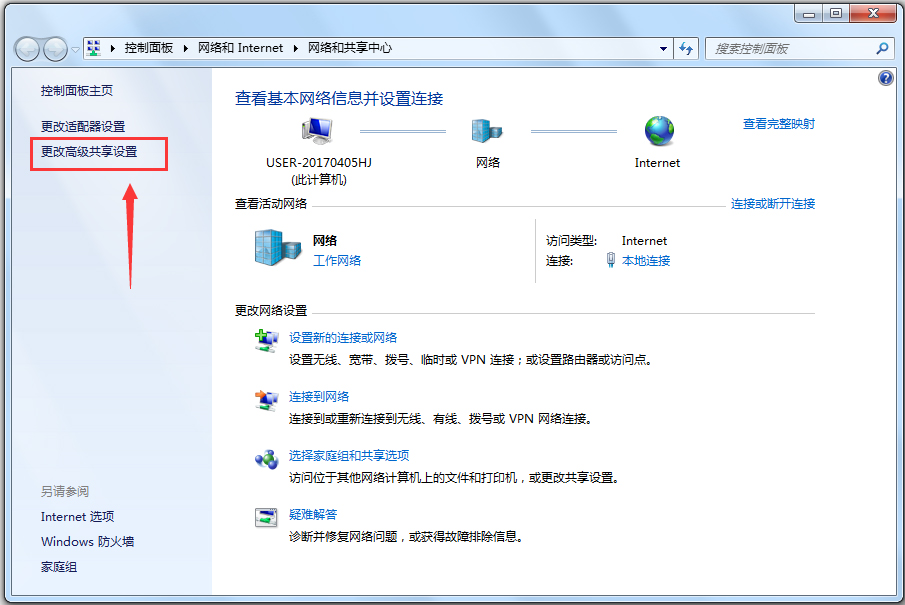Open the address bar dropdown arrow
The image size is (905, 605).
pyautogui.click(x=662, y=48)
